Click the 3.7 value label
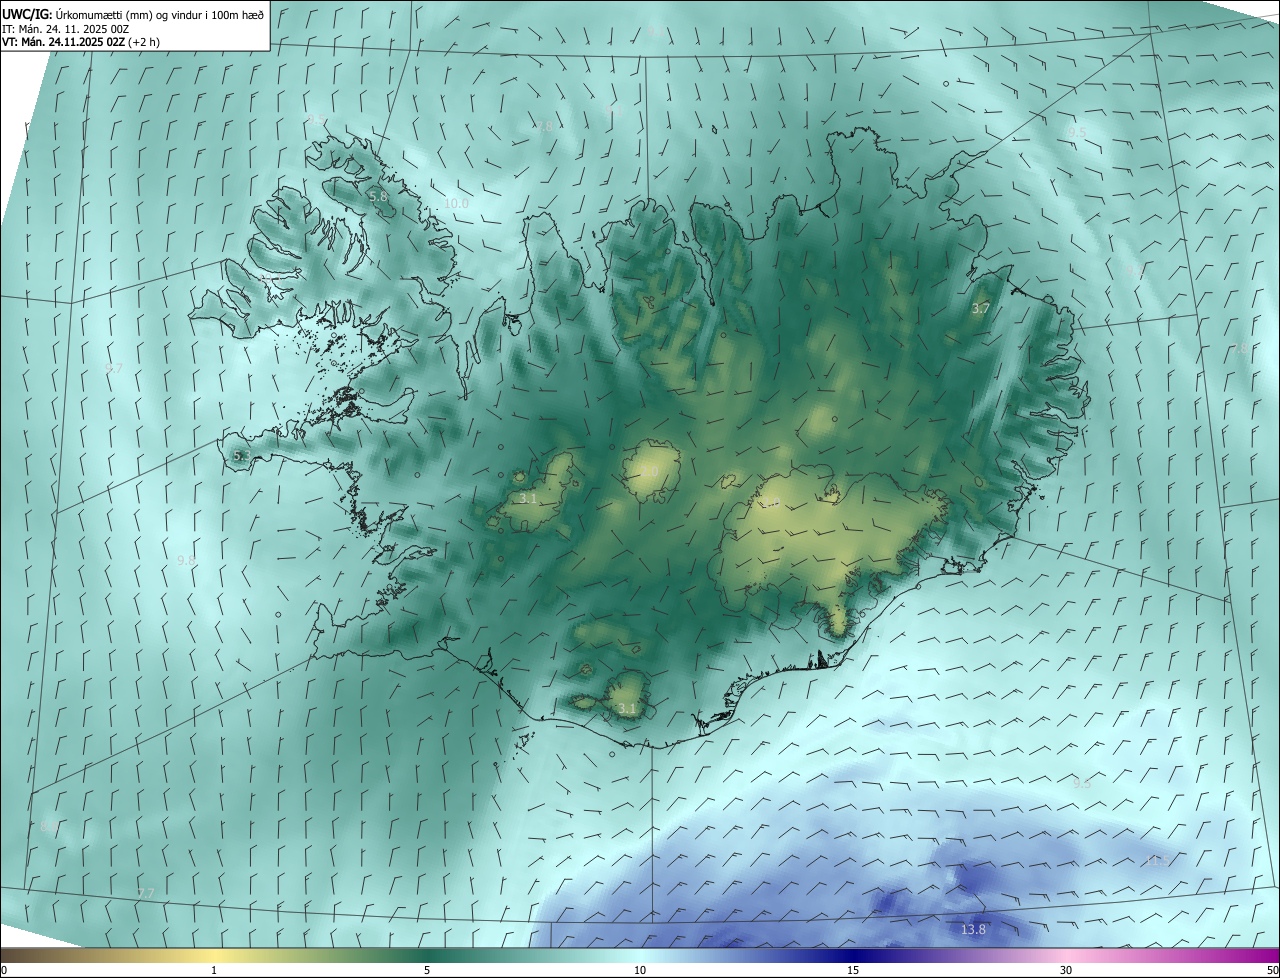1280x978 pixels. pyautogui.click(x=981, y=309)
